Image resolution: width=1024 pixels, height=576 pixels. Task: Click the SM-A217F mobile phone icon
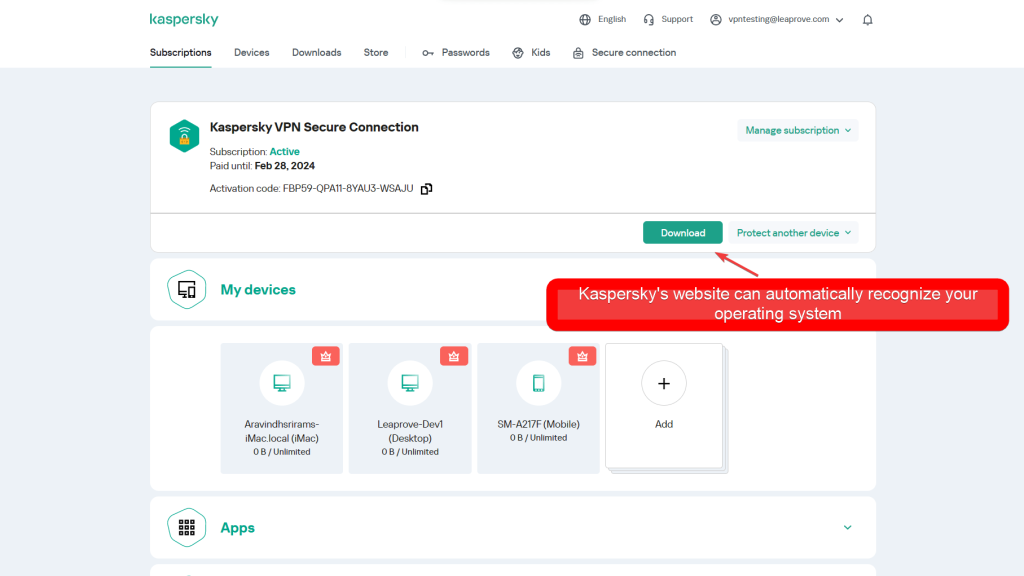point(538,383)
